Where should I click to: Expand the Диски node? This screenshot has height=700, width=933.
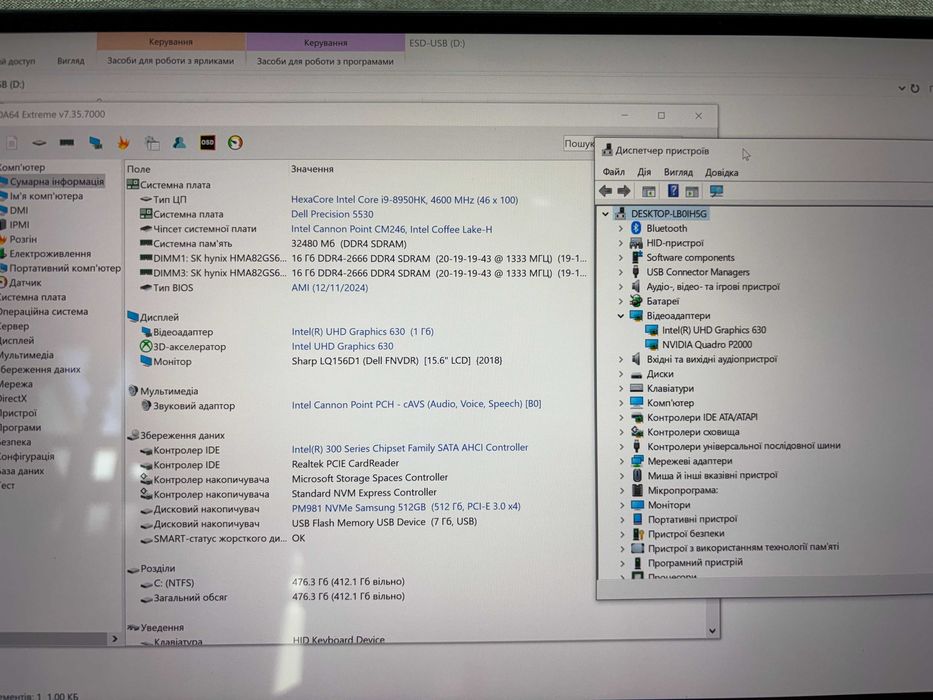coord(621,374)
